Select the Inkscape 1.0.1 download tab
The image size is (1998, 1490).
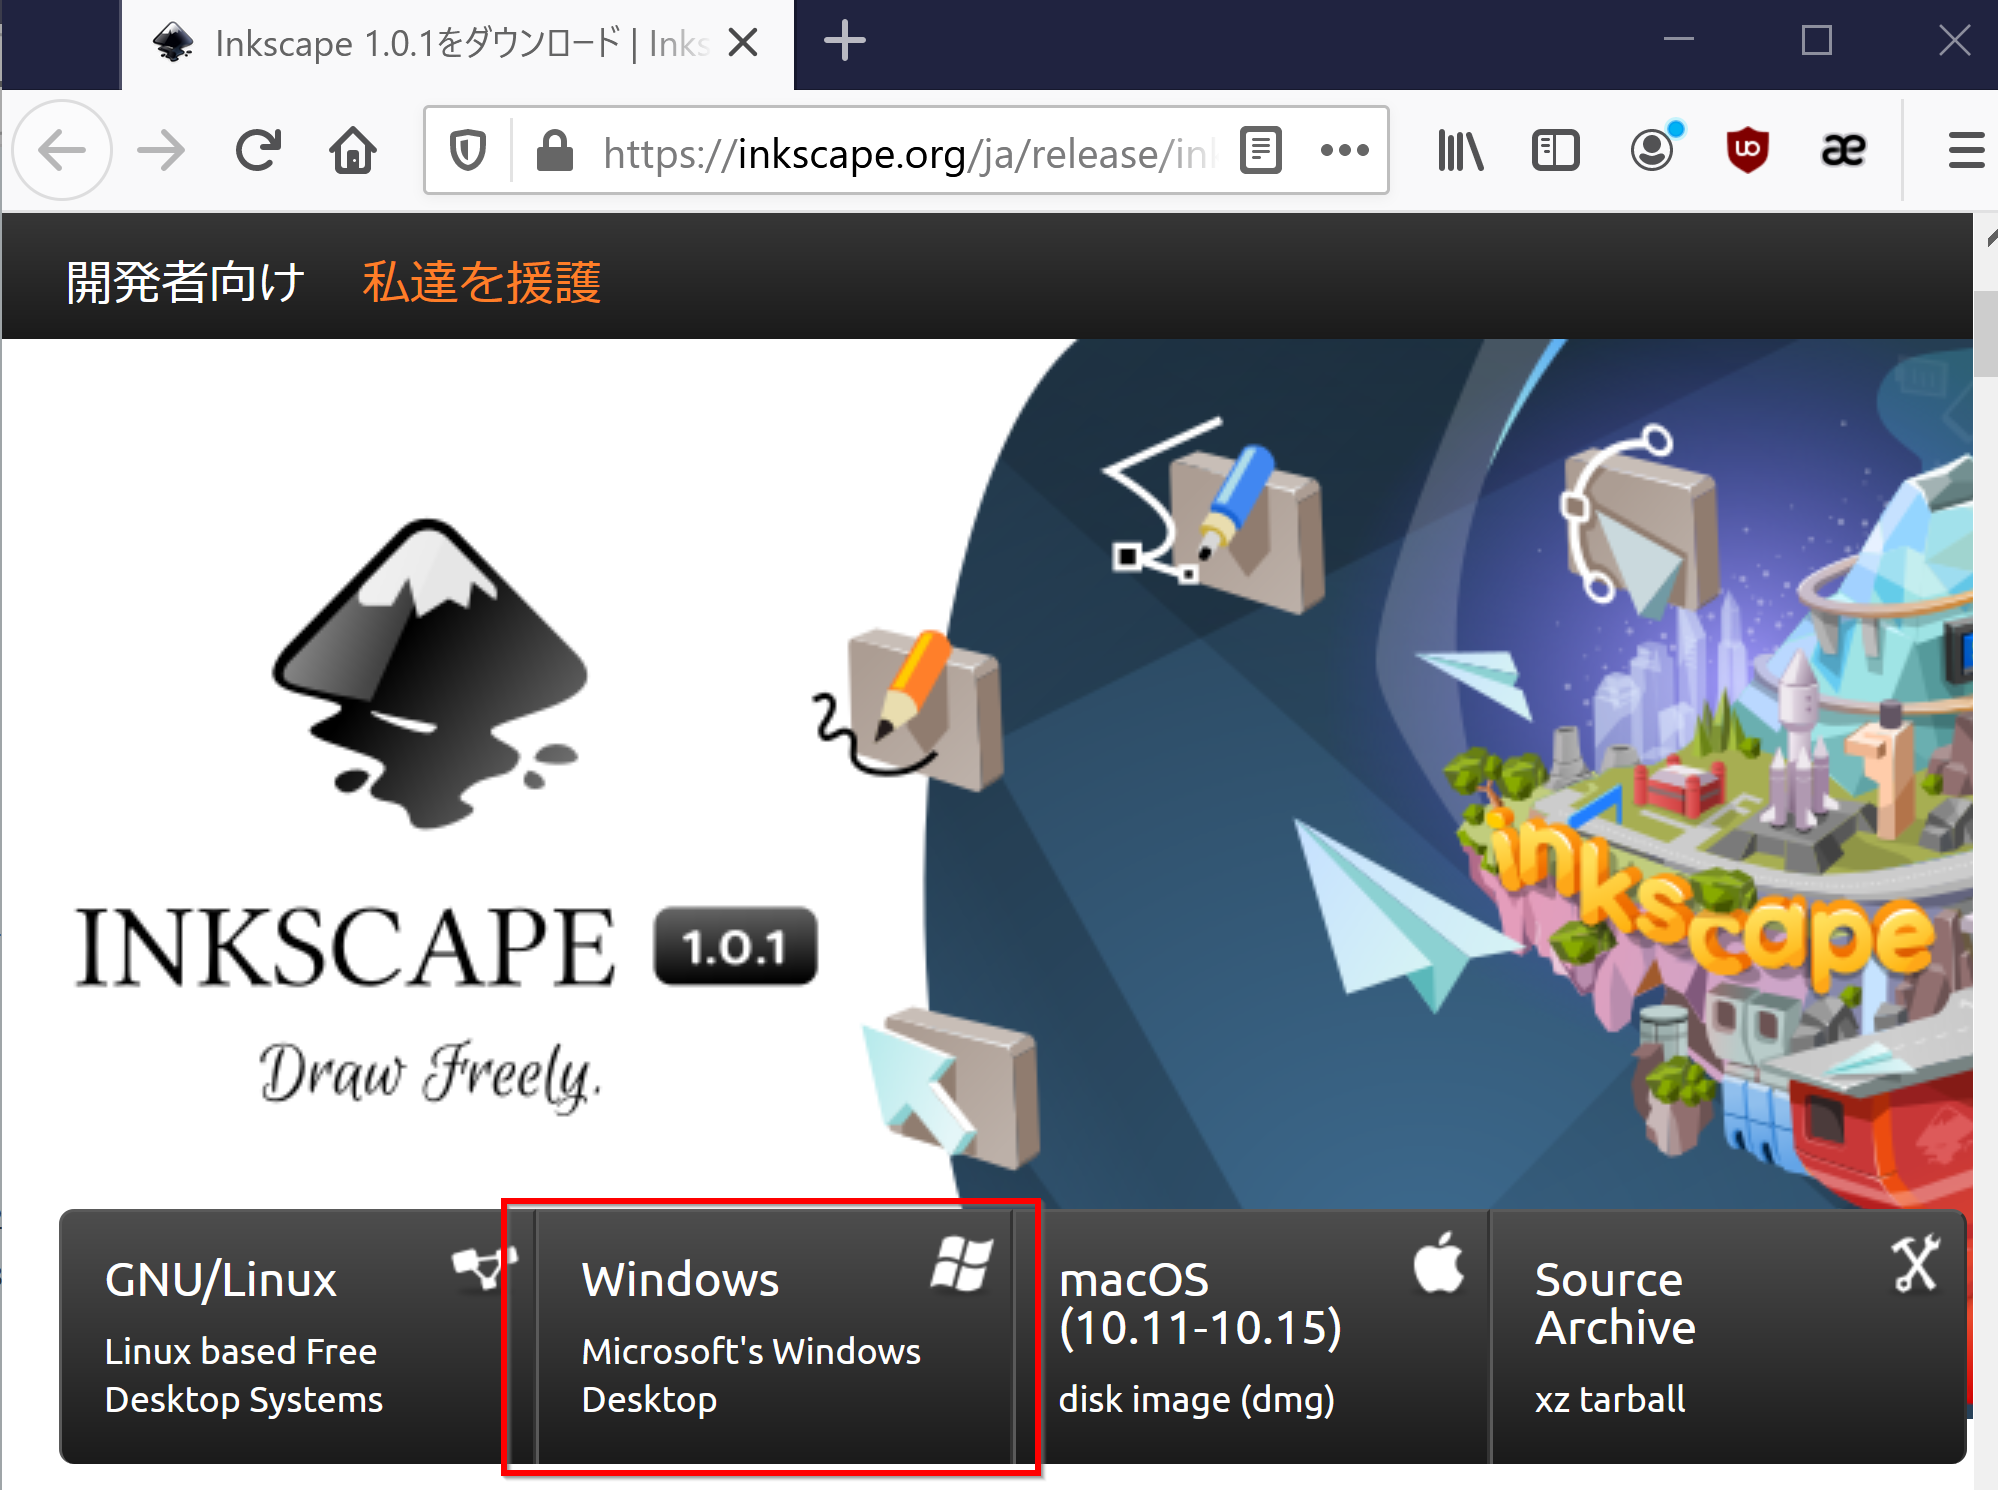click(x=457, y=45)
